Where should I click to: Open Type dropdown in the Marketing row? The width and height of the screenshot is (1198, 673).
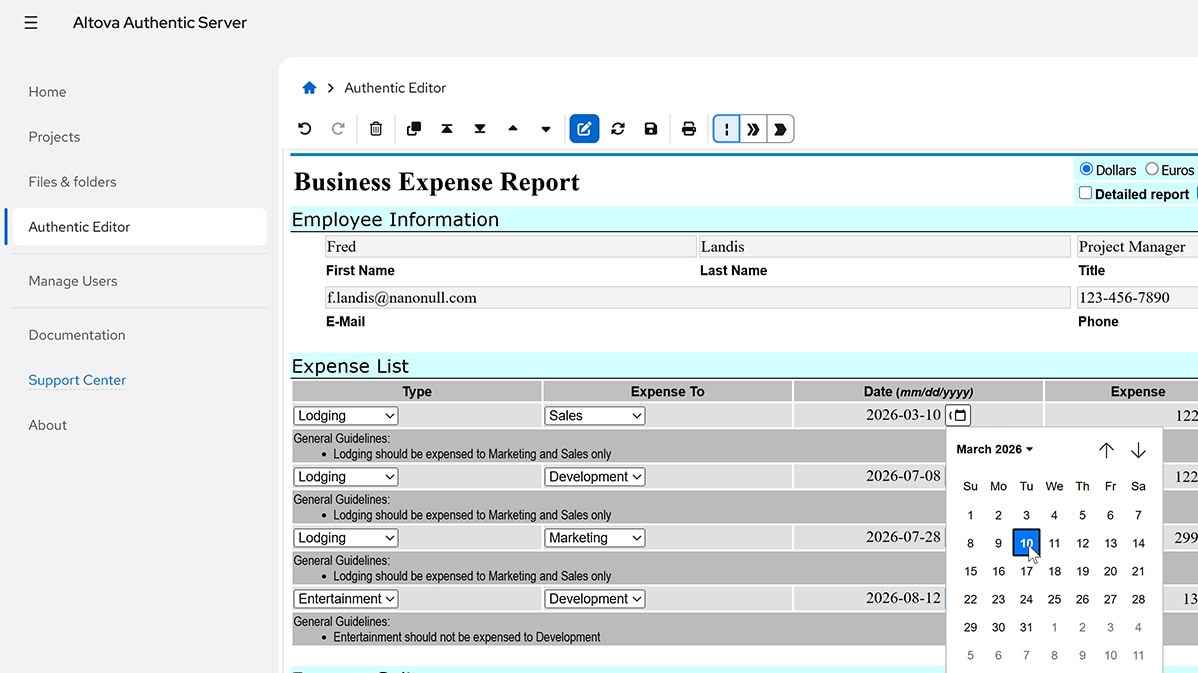(x=345, y=538)
